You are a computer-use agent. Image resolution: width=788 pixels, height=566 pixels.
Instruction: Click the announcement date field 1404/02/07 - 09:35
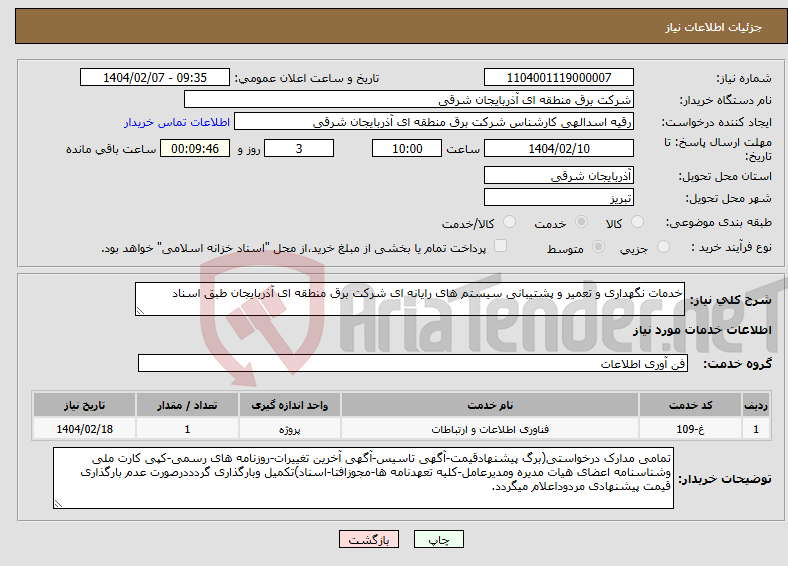[155, 77]
